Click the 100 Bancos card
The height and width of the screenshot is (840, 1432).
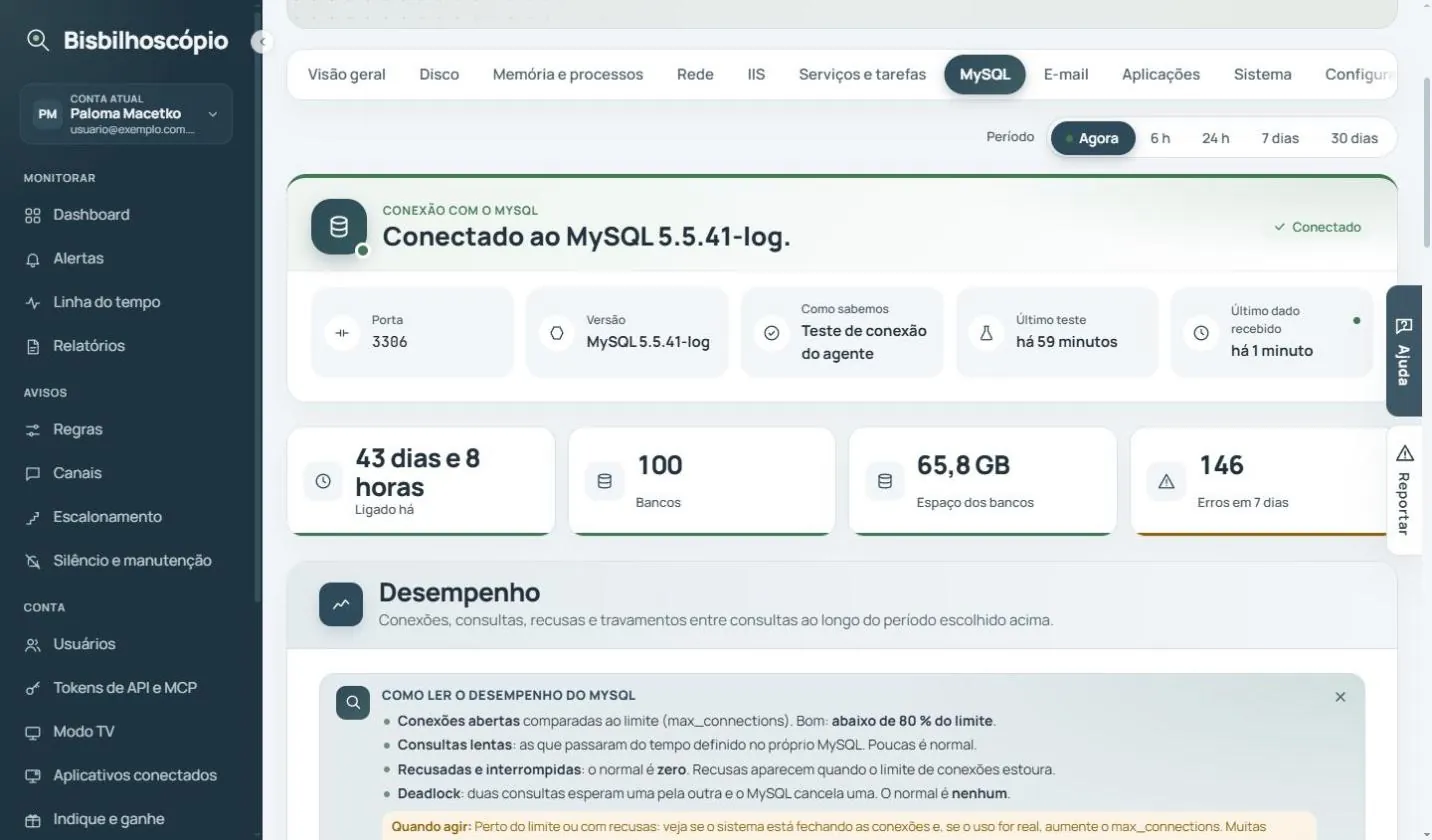701,482
